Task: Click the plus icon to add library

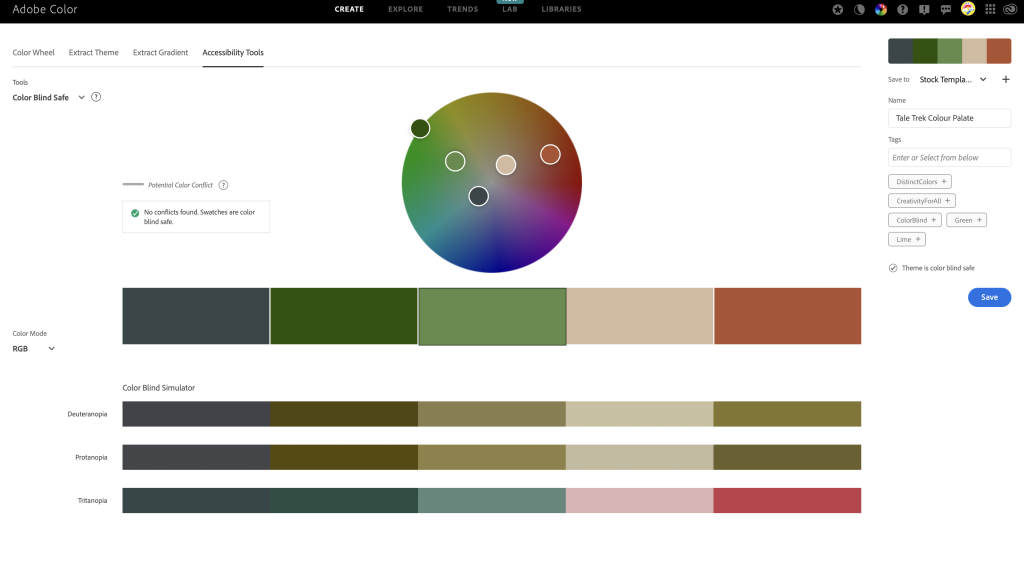Action: click(1006, 79)
